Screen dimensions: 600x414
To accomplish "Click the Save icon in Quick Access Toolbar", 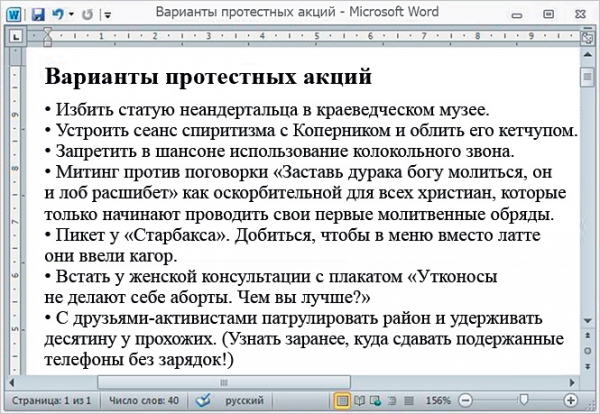I will pyautogui.click(x=38, y=16).
